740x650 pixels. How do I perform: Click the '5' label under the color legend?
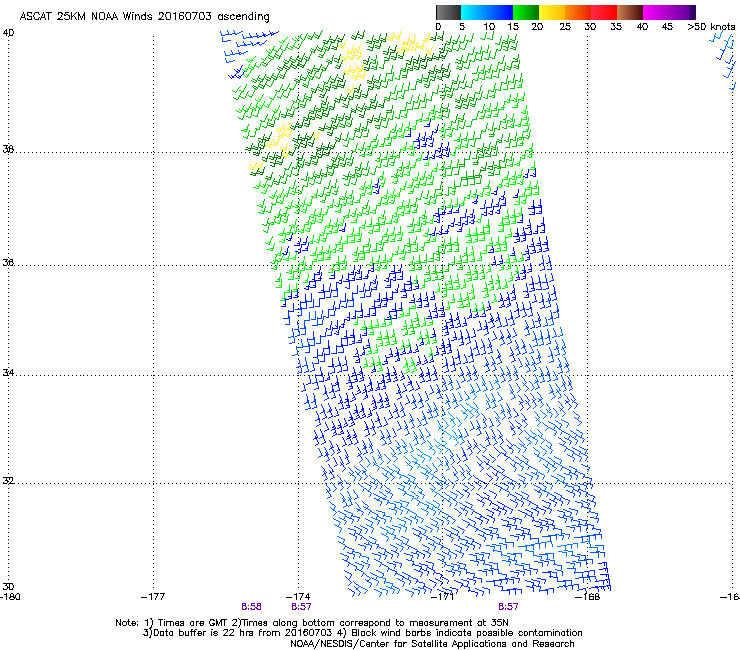(x=462, y=26)
